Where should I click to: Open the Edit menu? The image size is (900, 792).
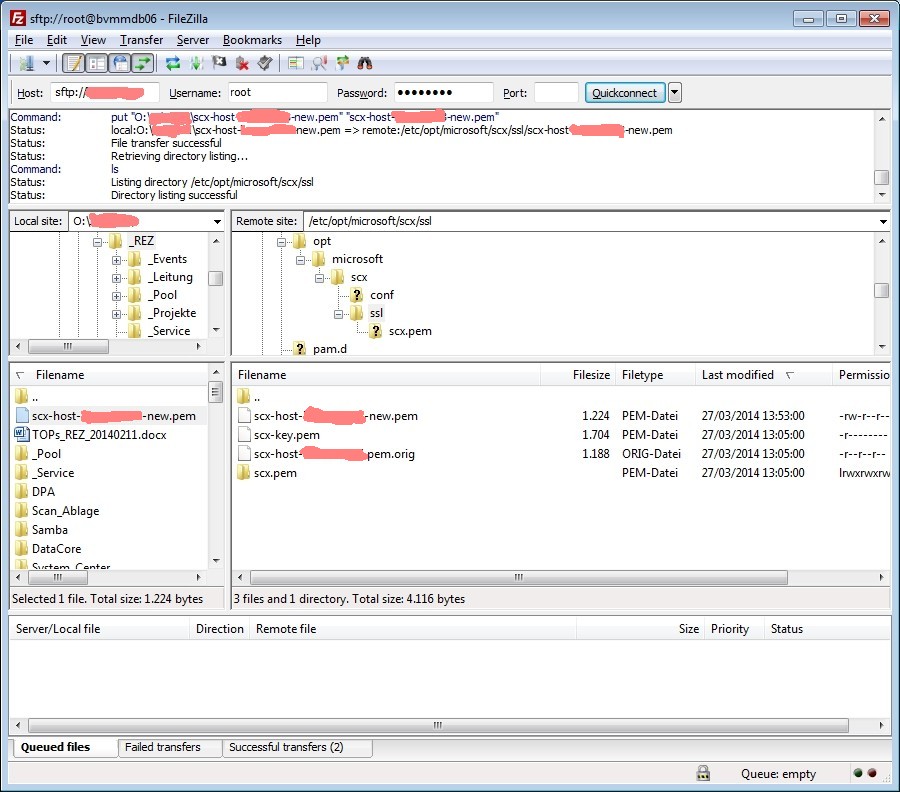pos(57,40)
